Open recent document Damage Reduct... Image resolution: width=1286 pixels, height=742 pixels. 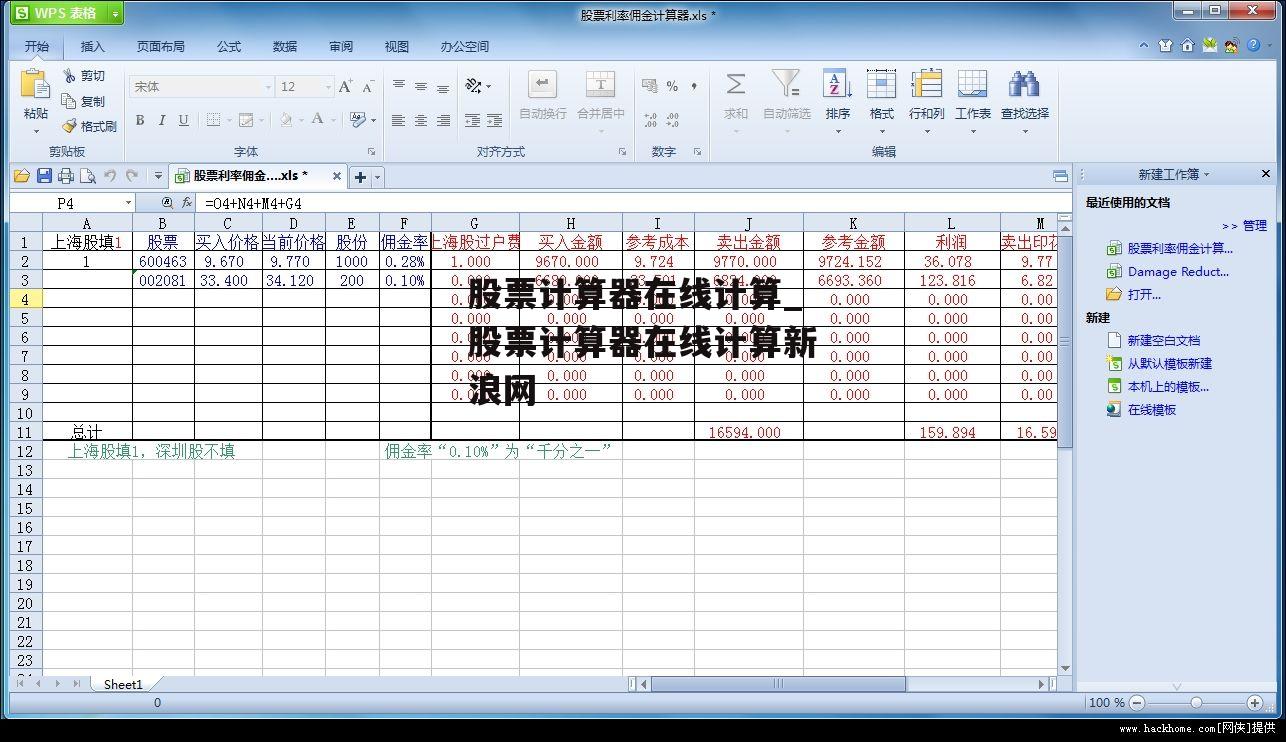(1178, 271)
